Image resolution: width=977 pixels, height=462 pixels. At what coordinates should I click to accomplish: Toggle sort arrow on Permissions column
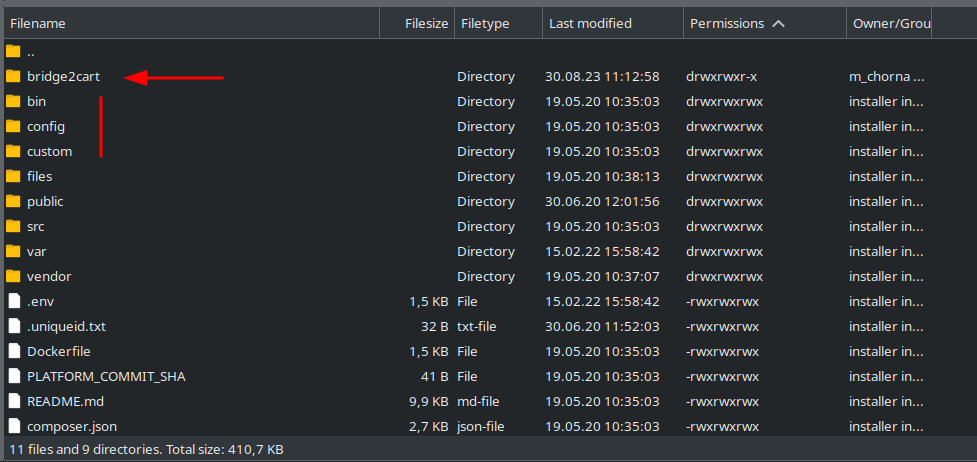(x=778, y=24)
